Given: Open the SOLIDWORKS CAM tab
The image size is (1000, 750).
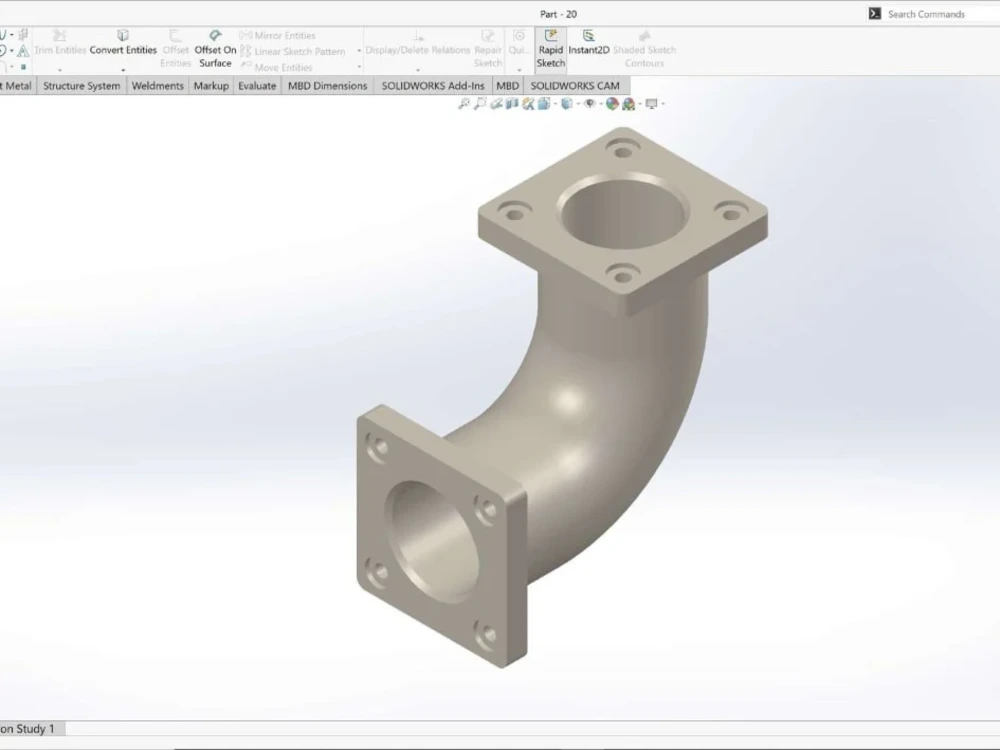Looking at the screenshot, I should coord(575,86).
